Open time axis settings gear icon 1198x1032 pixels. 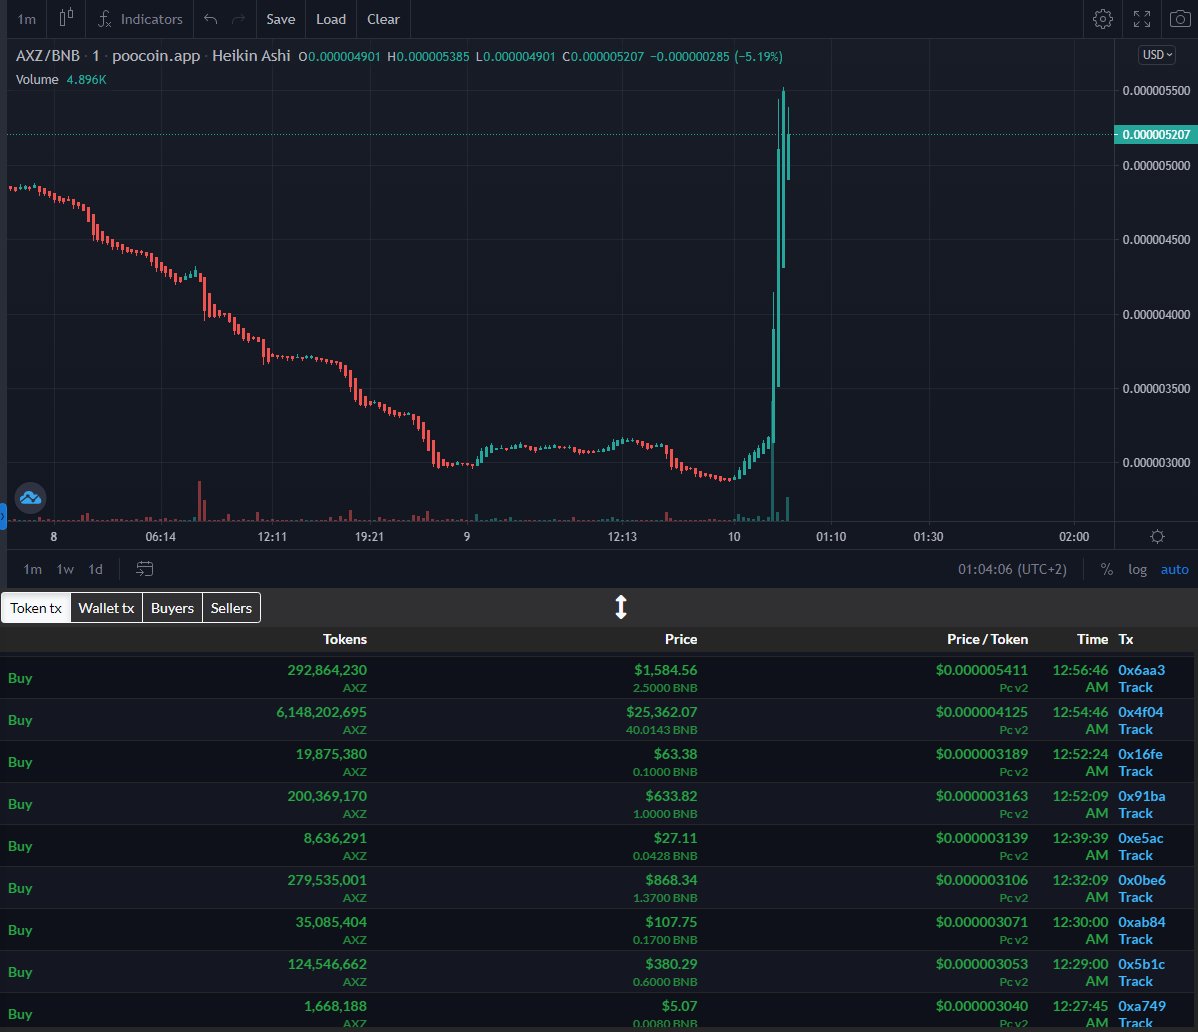[1158, 536]
